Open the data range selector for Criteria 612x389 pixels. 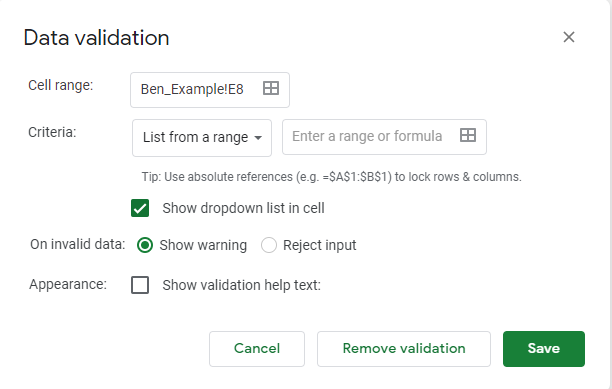(x=468, y=135)
